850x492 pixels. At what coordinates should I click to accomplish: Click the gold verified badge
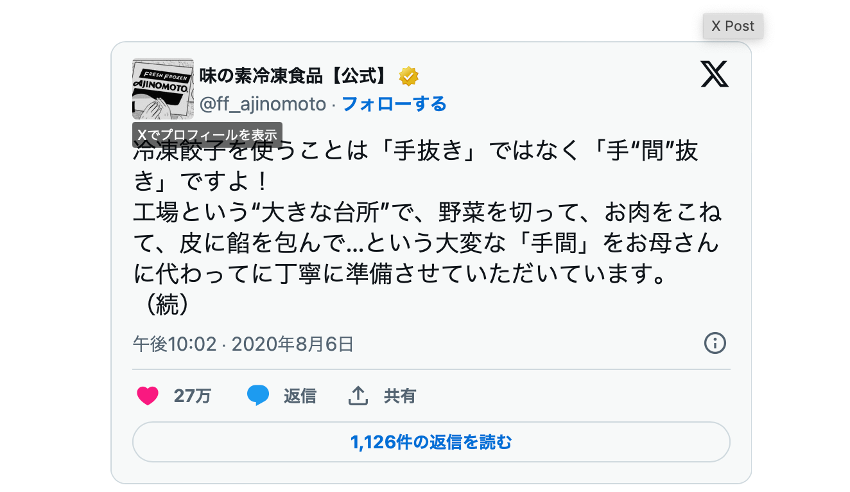409,76
